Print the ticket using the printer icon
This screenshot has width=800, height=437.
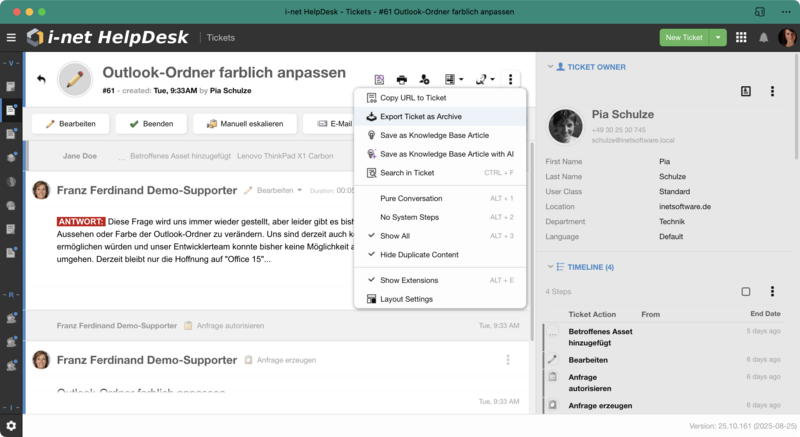(x=402, y=79)
